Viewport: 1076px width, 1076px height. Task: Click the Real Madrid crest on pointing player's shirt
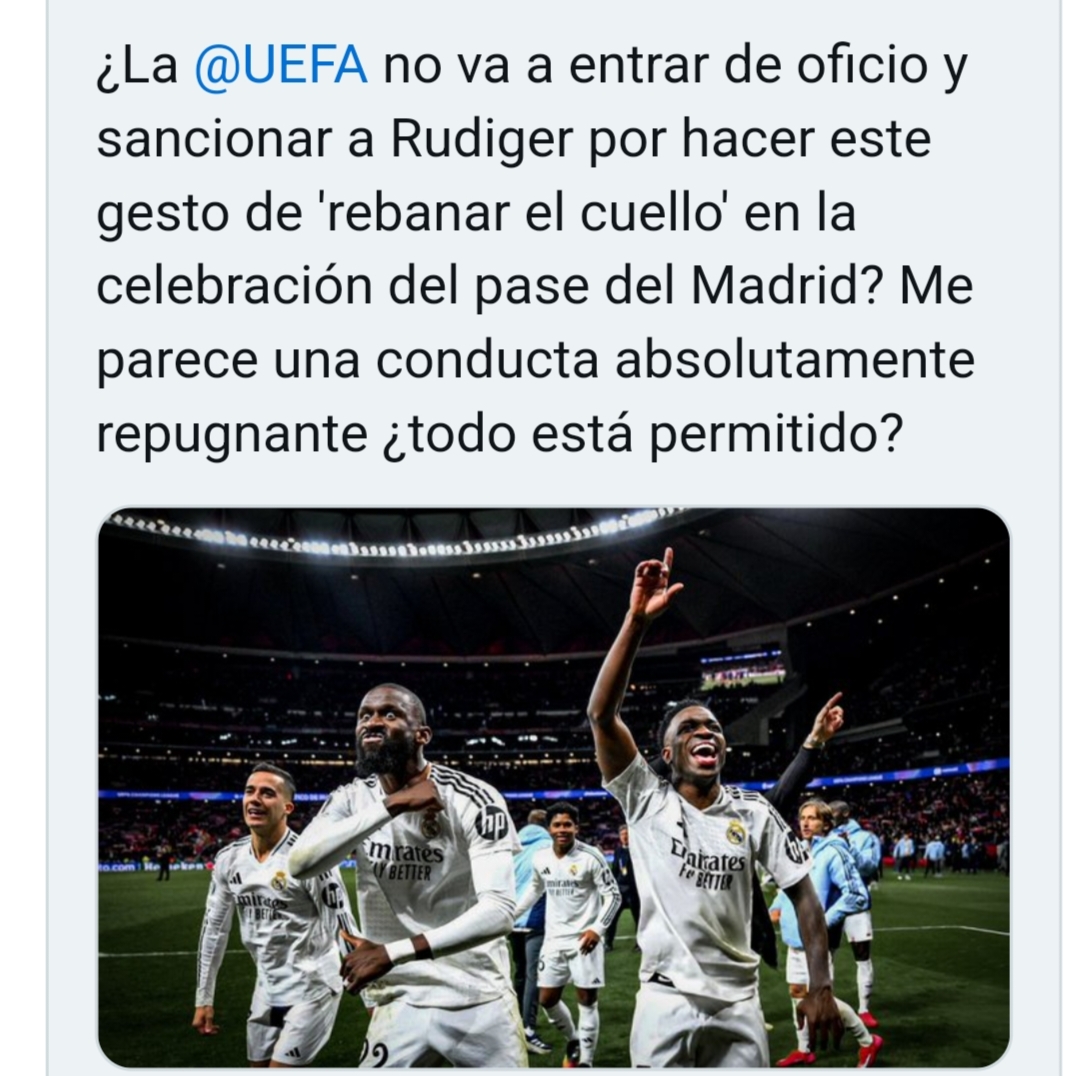click(736, 832)
